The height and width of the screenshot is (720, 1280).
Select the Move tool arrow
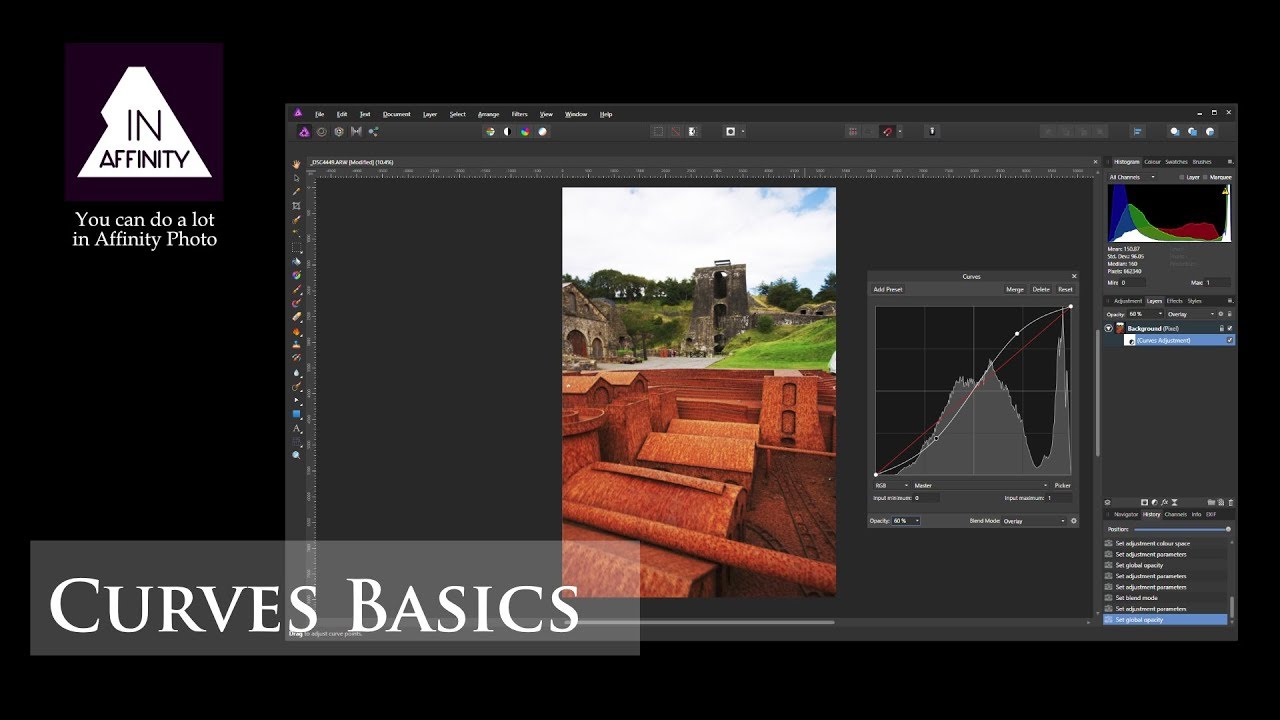click(296, 178)
